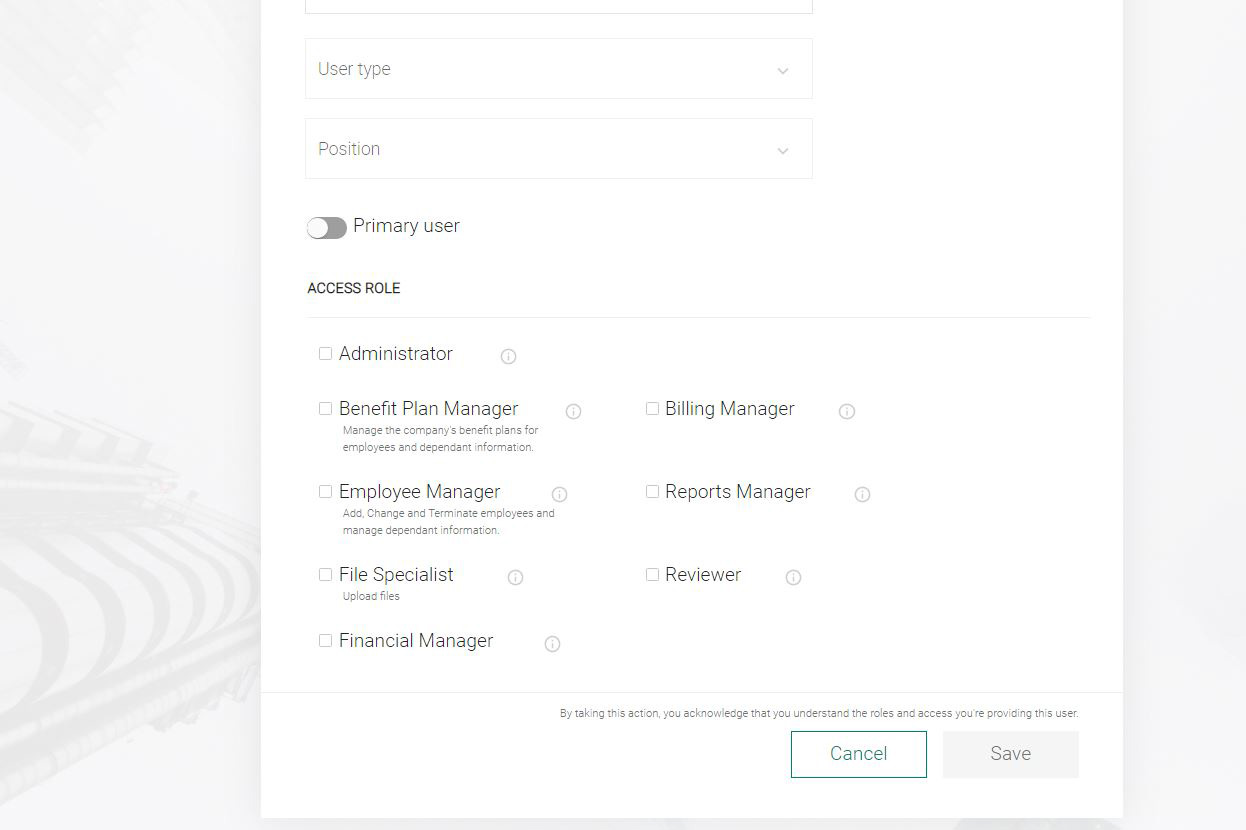Check the Financial Manager checkbox
Image resolution: width=1246 pixels, height=830 pixels.
pos(325,640)
